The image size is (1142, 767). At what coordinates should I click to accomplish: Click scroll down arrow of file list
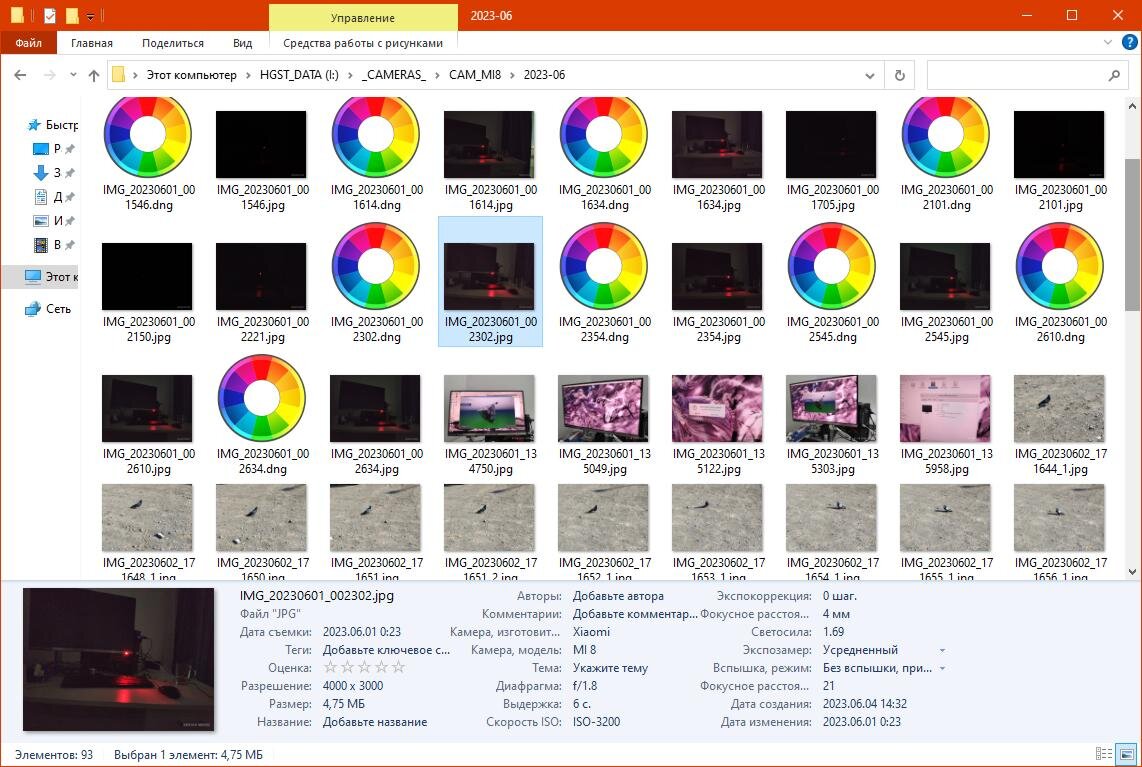point(1132,572)
